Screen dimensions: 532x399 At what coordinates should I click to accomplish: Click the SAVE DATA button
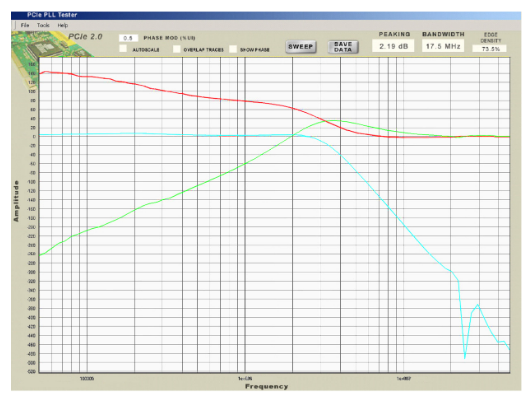(x=343, y=47)
